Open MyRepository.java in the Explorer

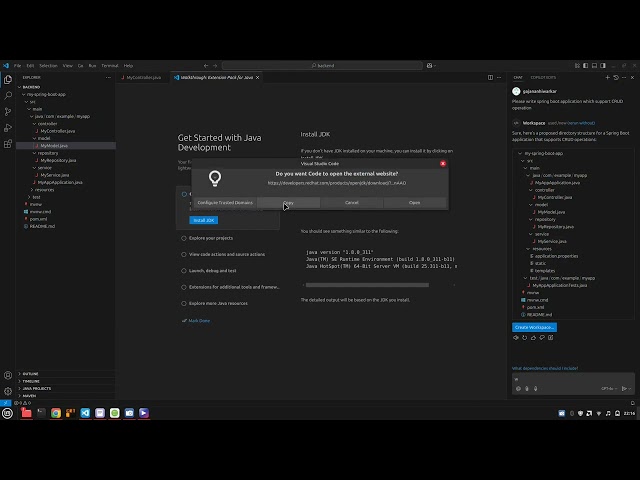(x=58, y=161)
